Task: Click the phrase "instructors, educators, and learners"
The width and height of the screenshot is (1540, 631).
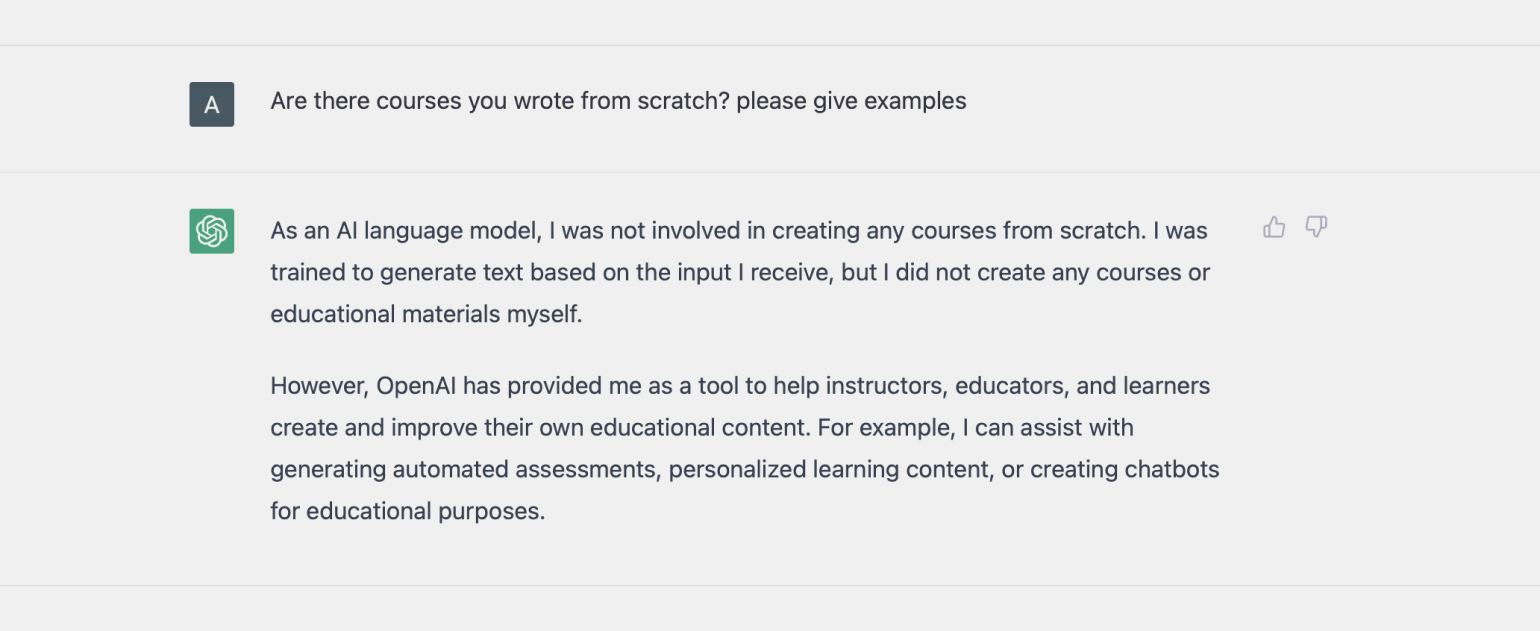Action: point(1009,386)
